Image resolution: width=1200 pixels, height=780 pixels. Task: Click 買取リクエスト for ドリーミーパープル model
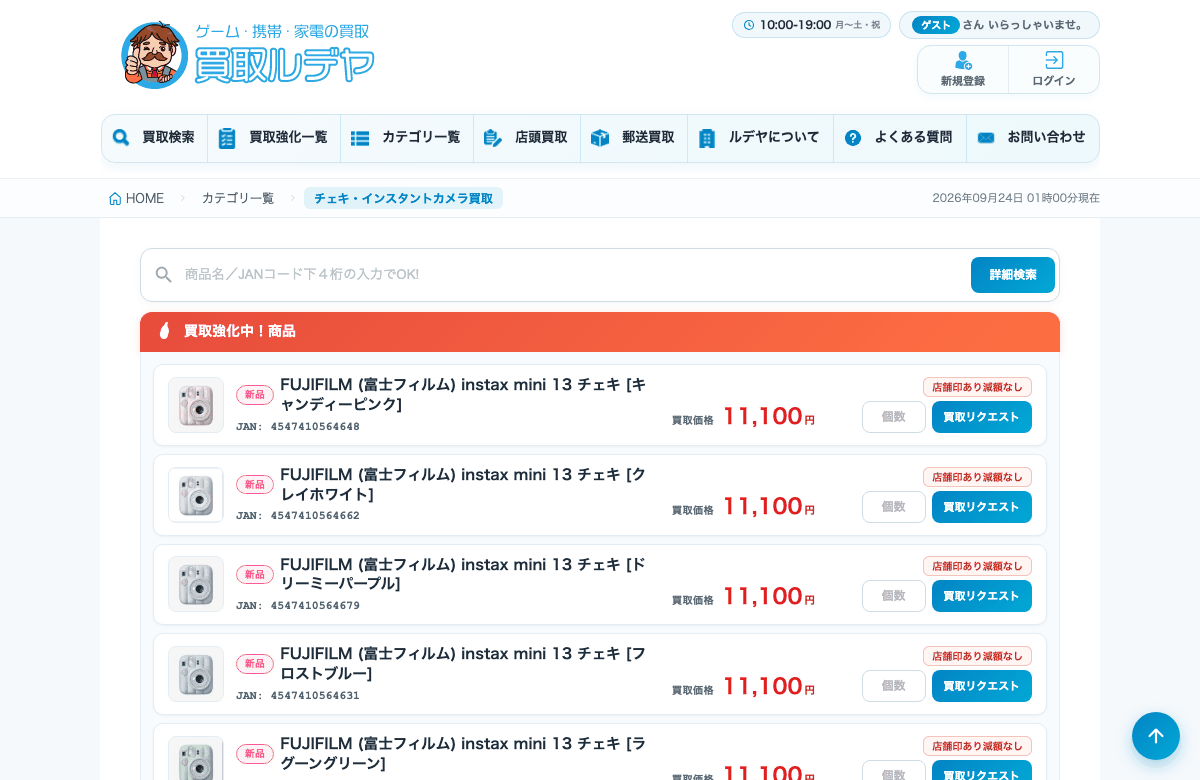982,596
